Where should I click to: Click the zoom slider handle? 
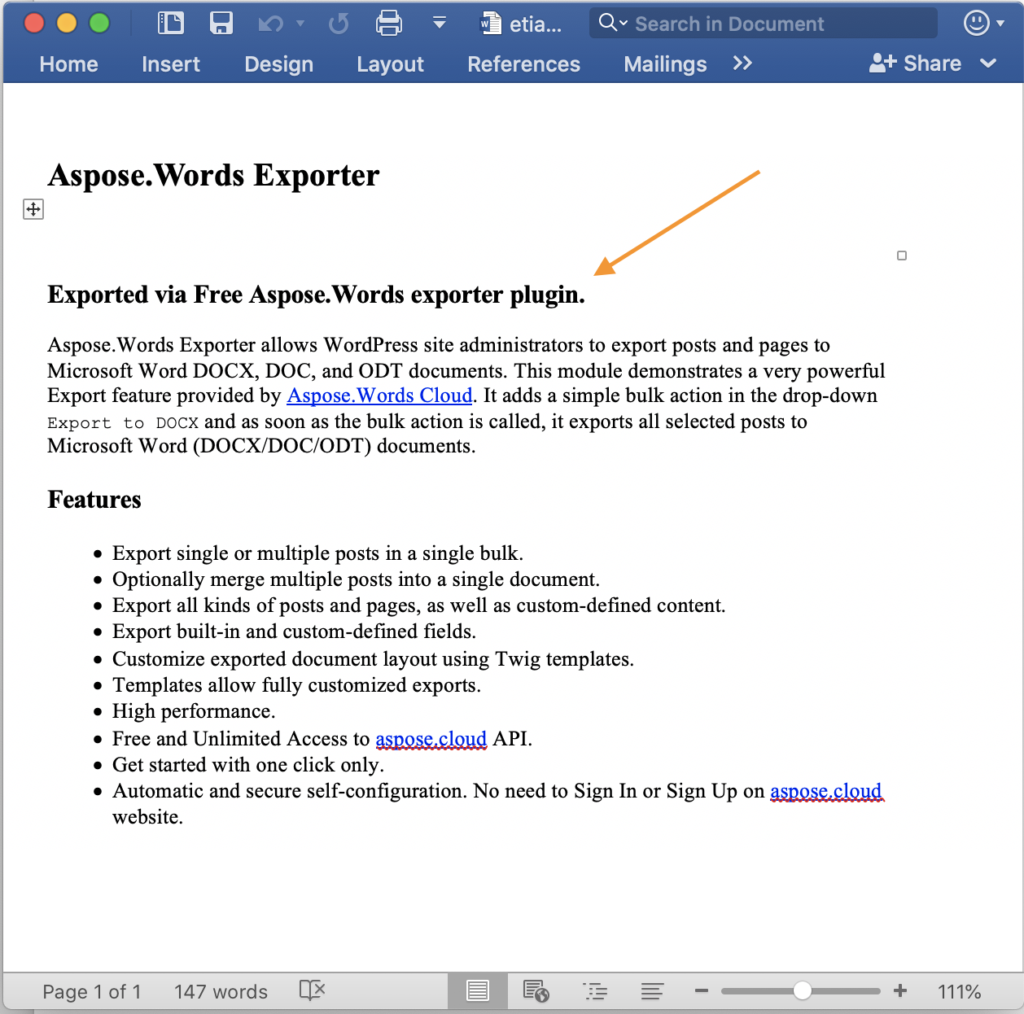(x=802, y=991)
